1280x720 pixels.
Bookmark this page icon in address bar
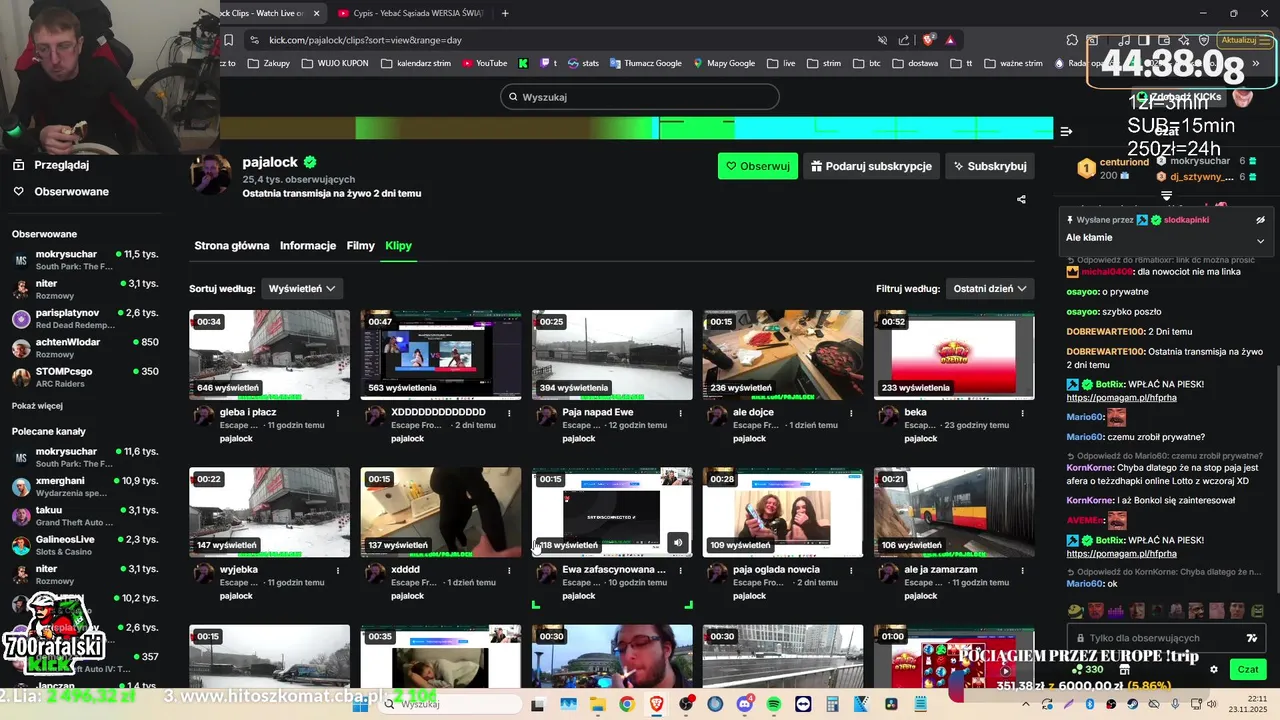coord(228,40)
